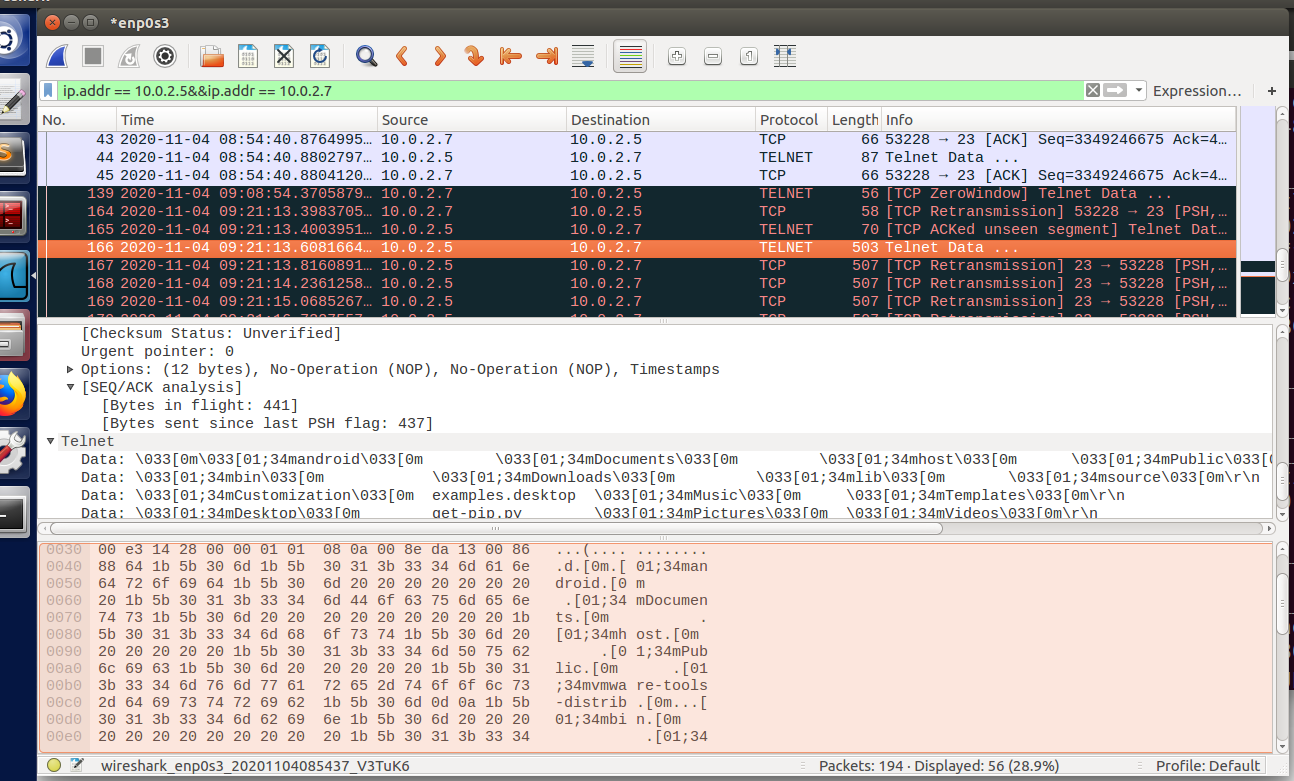Click inside the display filter field
The height and width of the screenshot is (781, 1294).
(570, 90)
